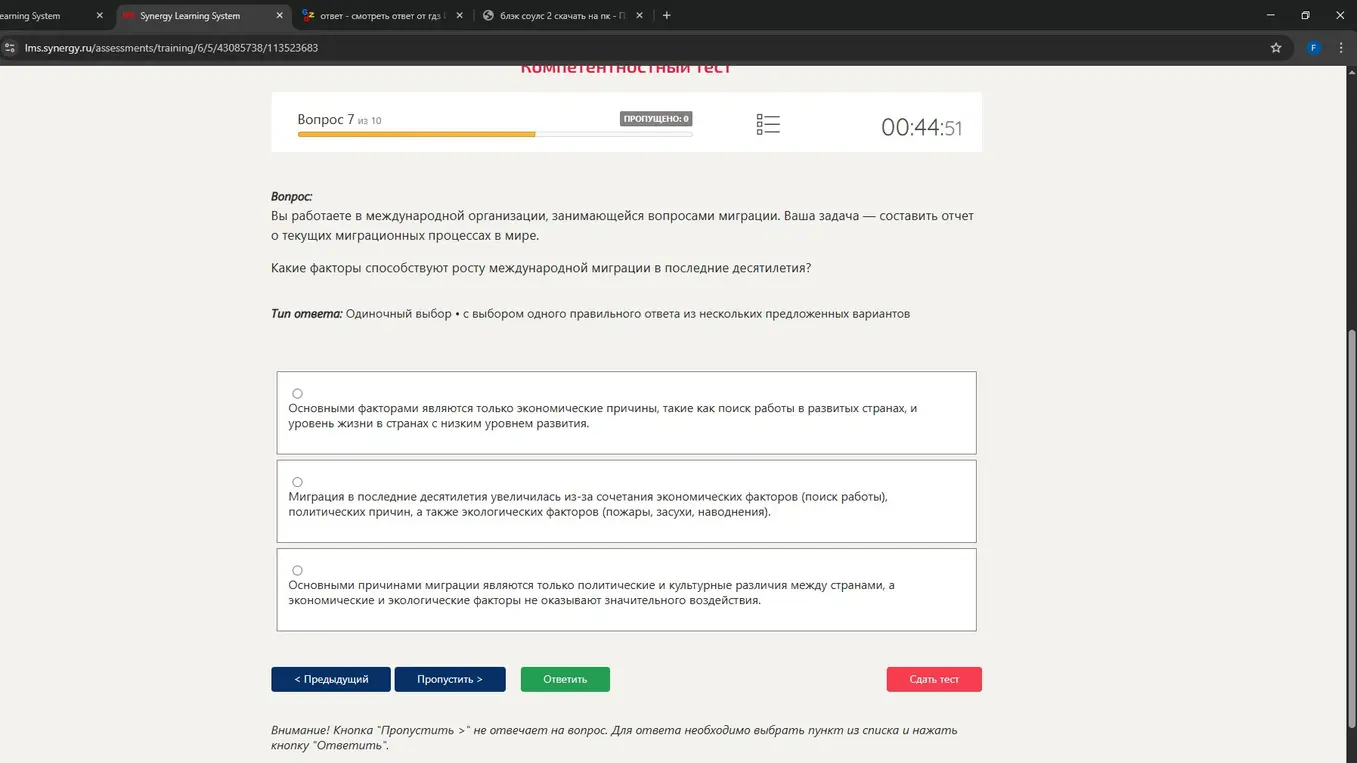Click the browser address bar URL
Viewport: 1357px width, 763px height.
pos(171,48)
